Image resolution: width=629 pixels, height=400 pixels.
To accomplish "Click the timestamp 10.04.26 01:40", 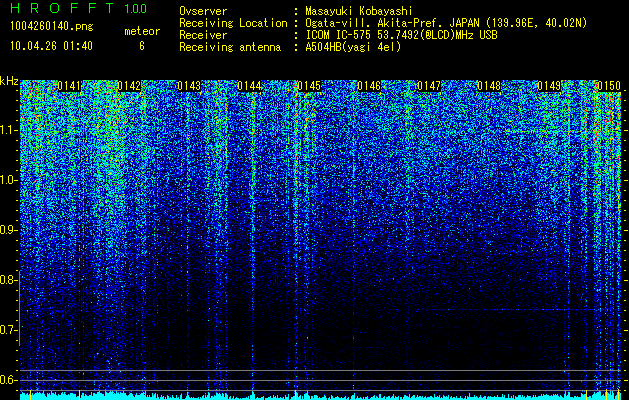I will tap(51, 46).
